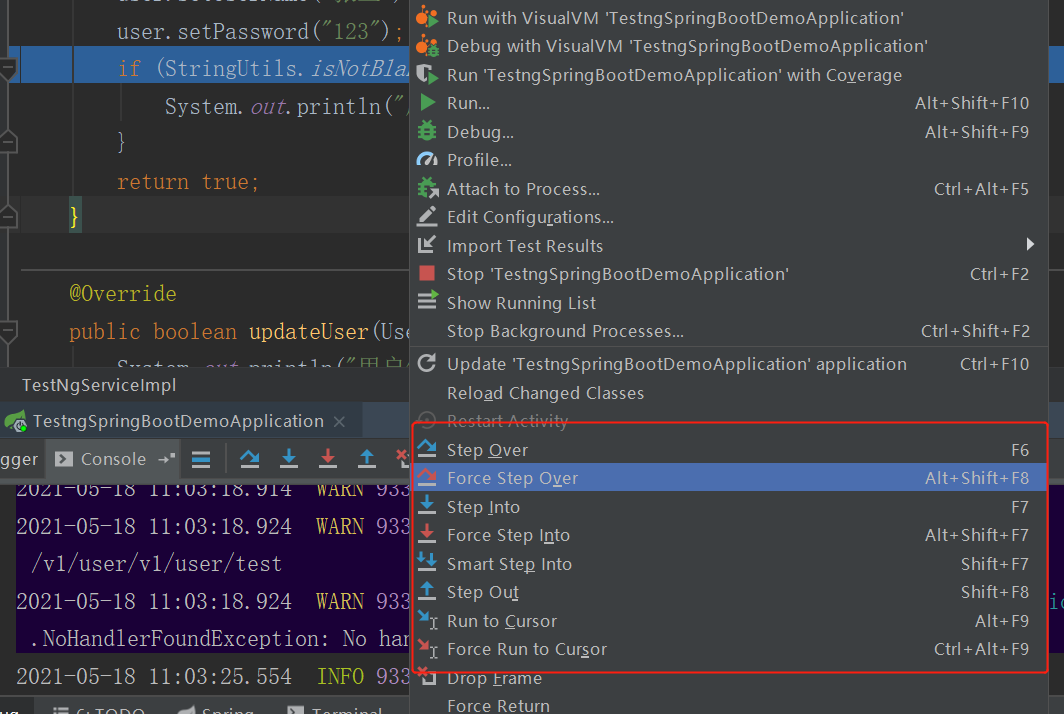
Task: Choose Show Running List
Action: 729,303
